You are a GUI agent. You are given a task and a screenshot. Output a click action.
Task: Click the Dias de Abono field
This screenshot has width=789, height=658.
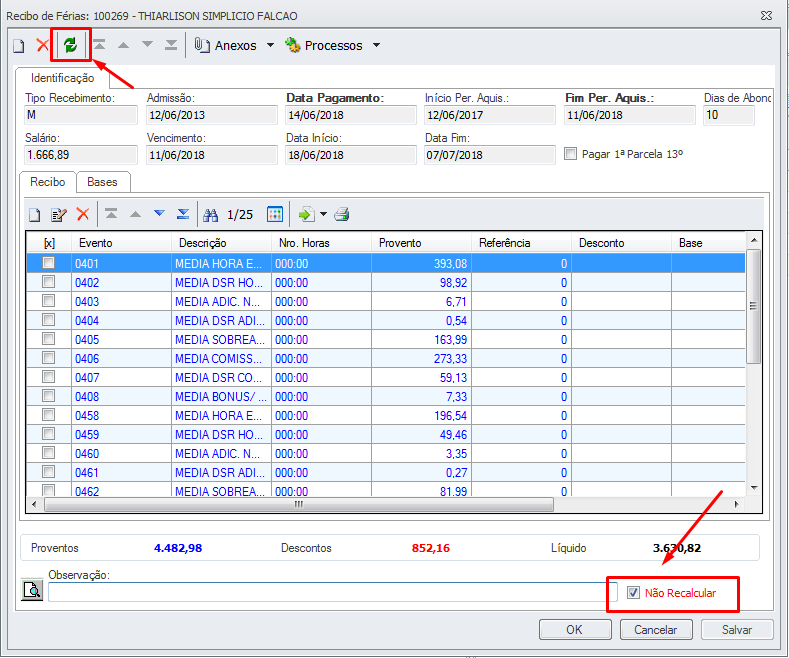[x=728, y=115]
